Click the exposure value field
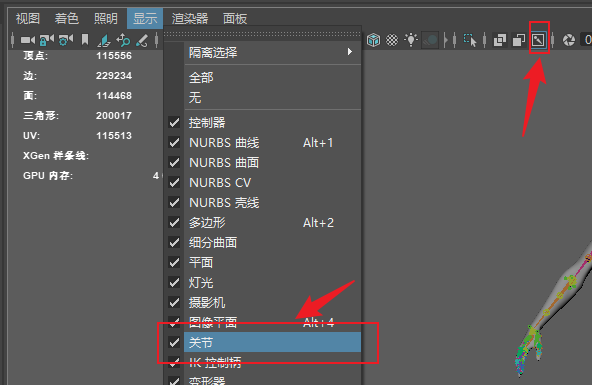This screenshot has height=385, width=592. [586, 40]
